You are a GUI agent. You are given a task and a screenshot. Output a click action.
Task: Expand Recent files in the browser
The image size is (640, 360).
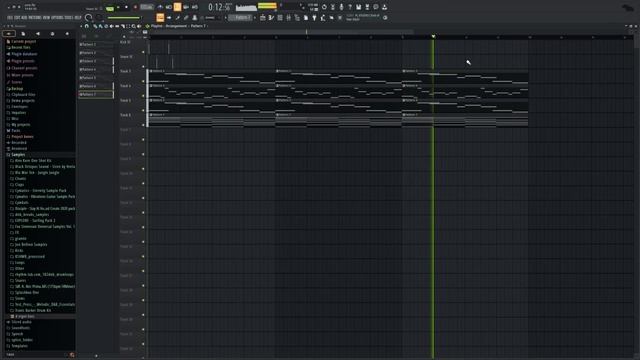20,47
